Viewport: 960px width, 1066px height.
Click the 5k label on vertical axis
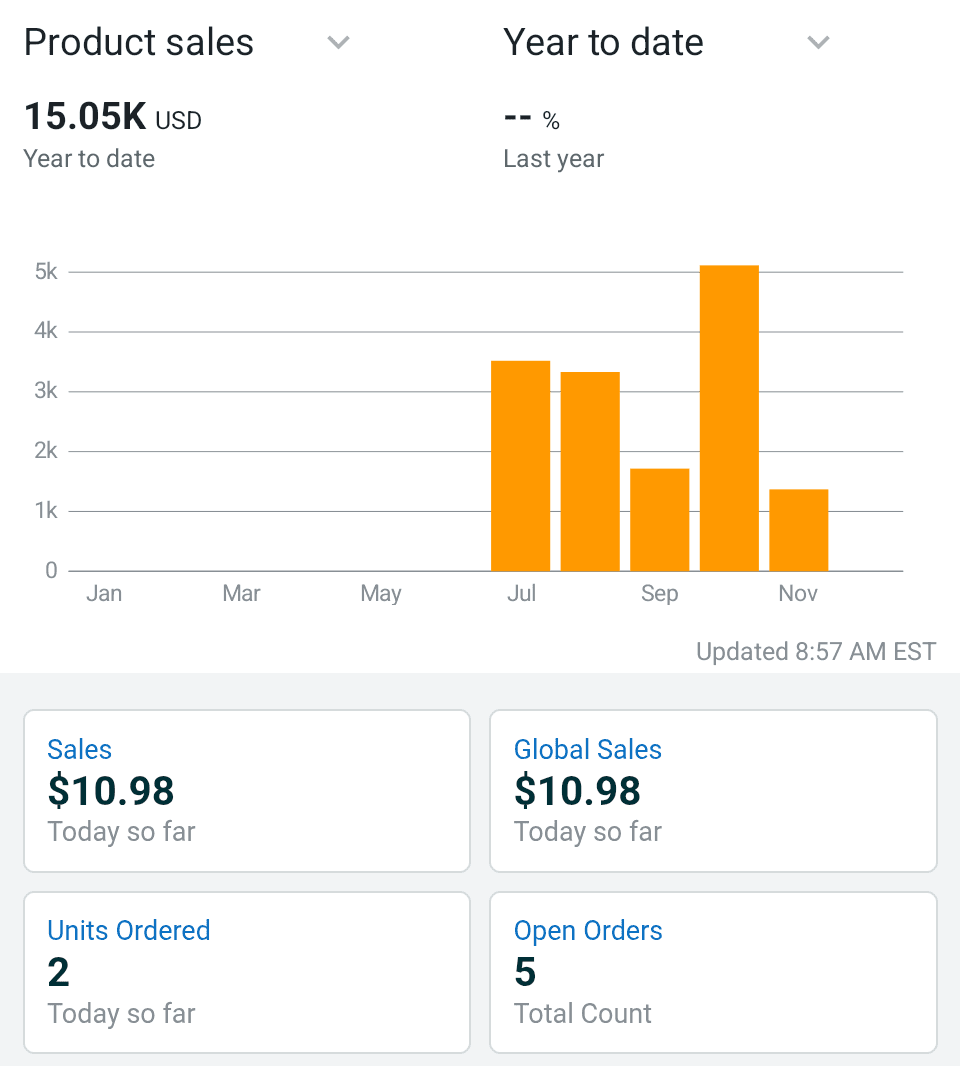[x=46, y=272]
